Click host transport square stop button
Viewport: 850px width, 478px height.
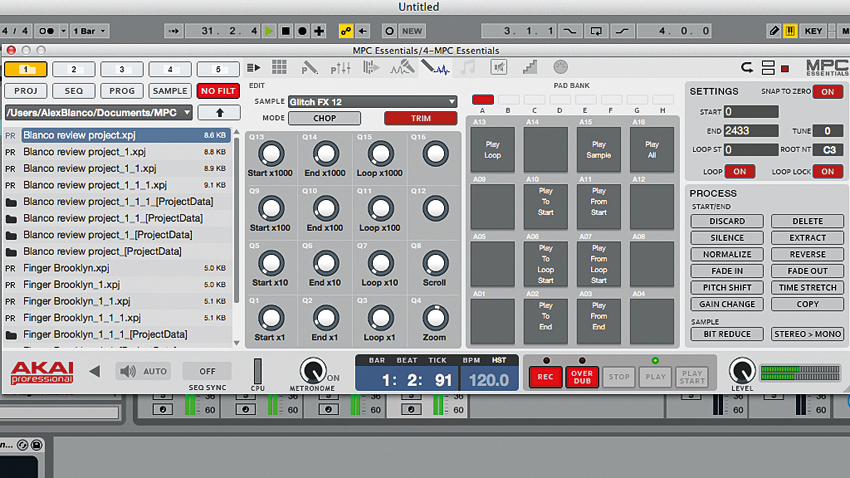coord(286,31)
